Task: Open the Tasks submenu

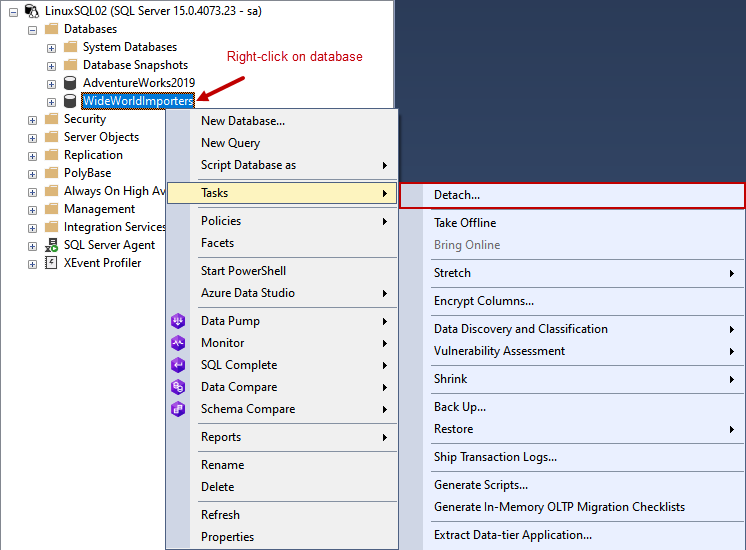Action: click(282, 193)
